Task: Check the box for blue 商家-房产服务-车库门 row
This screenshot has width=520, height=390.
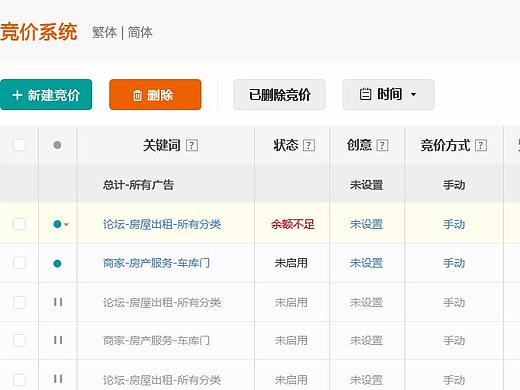Action: pyautogui.click(x=19, y=263)
